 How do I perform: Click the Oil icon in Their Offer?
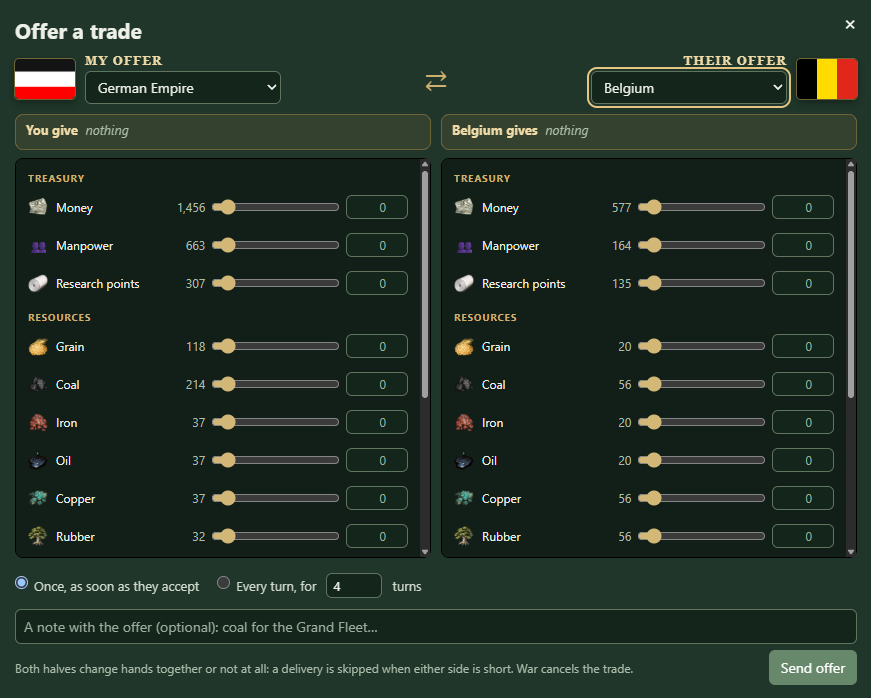tap(464, 460)
